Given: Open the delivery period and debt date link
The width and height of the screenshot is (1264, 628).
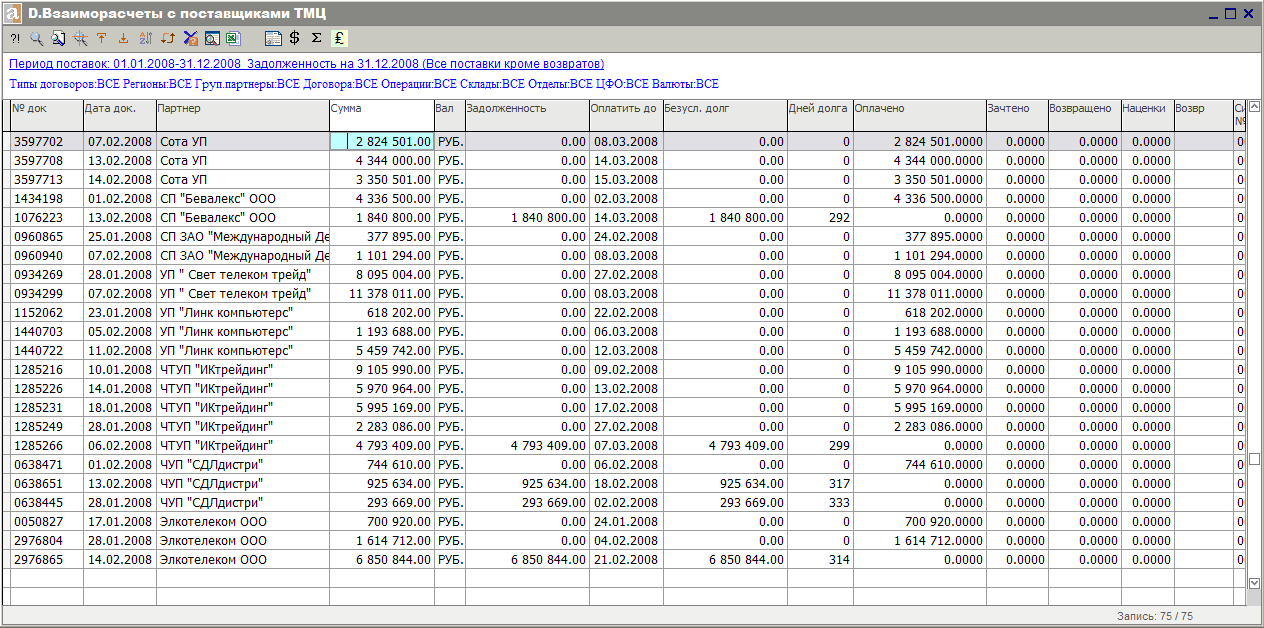Looking at the screenshot, I should [x=306, y=63].
